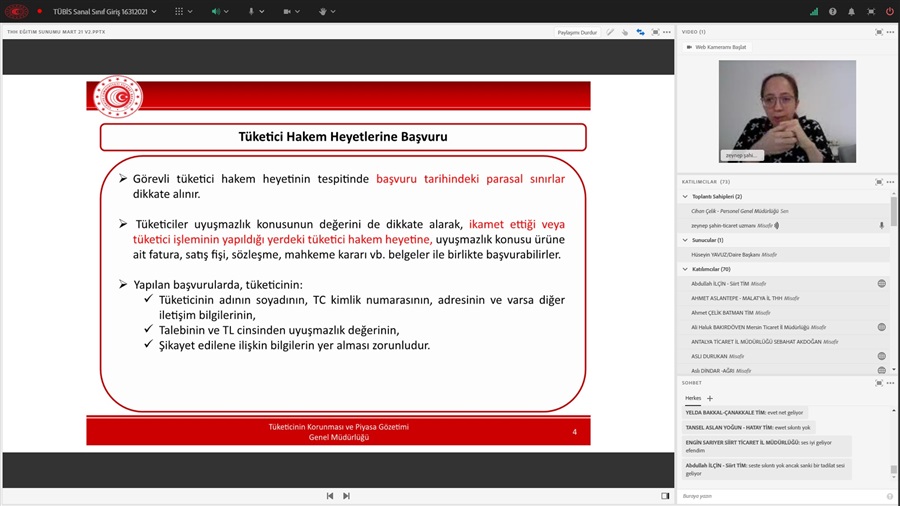900x506 pixels.
Task: Click the attendee list scroll-down arrow
Action: 894,371
